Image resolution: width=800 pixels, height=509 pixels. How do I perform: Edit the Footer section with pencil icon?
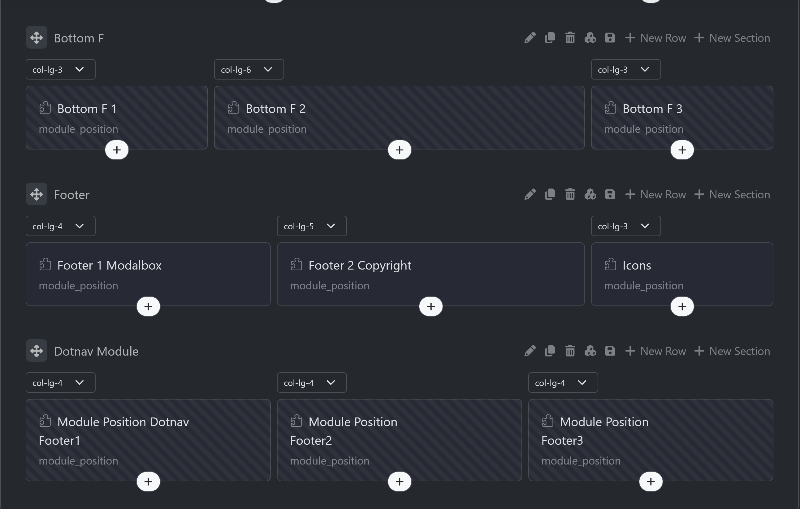click(530, 194)
